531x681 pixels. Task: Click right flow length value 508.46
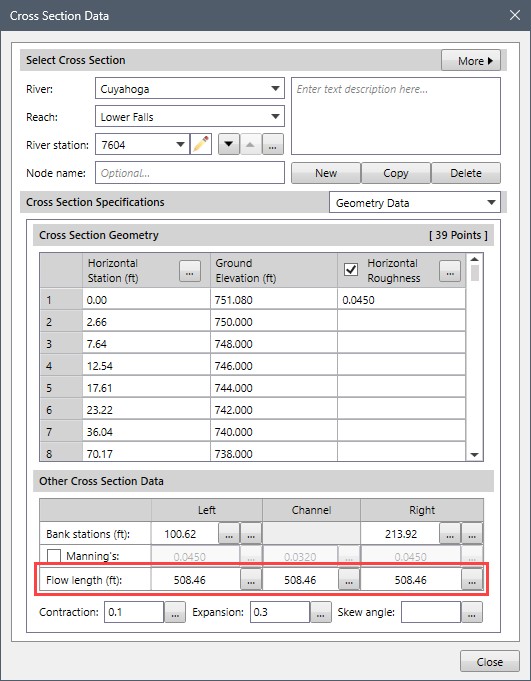[411, 580]
